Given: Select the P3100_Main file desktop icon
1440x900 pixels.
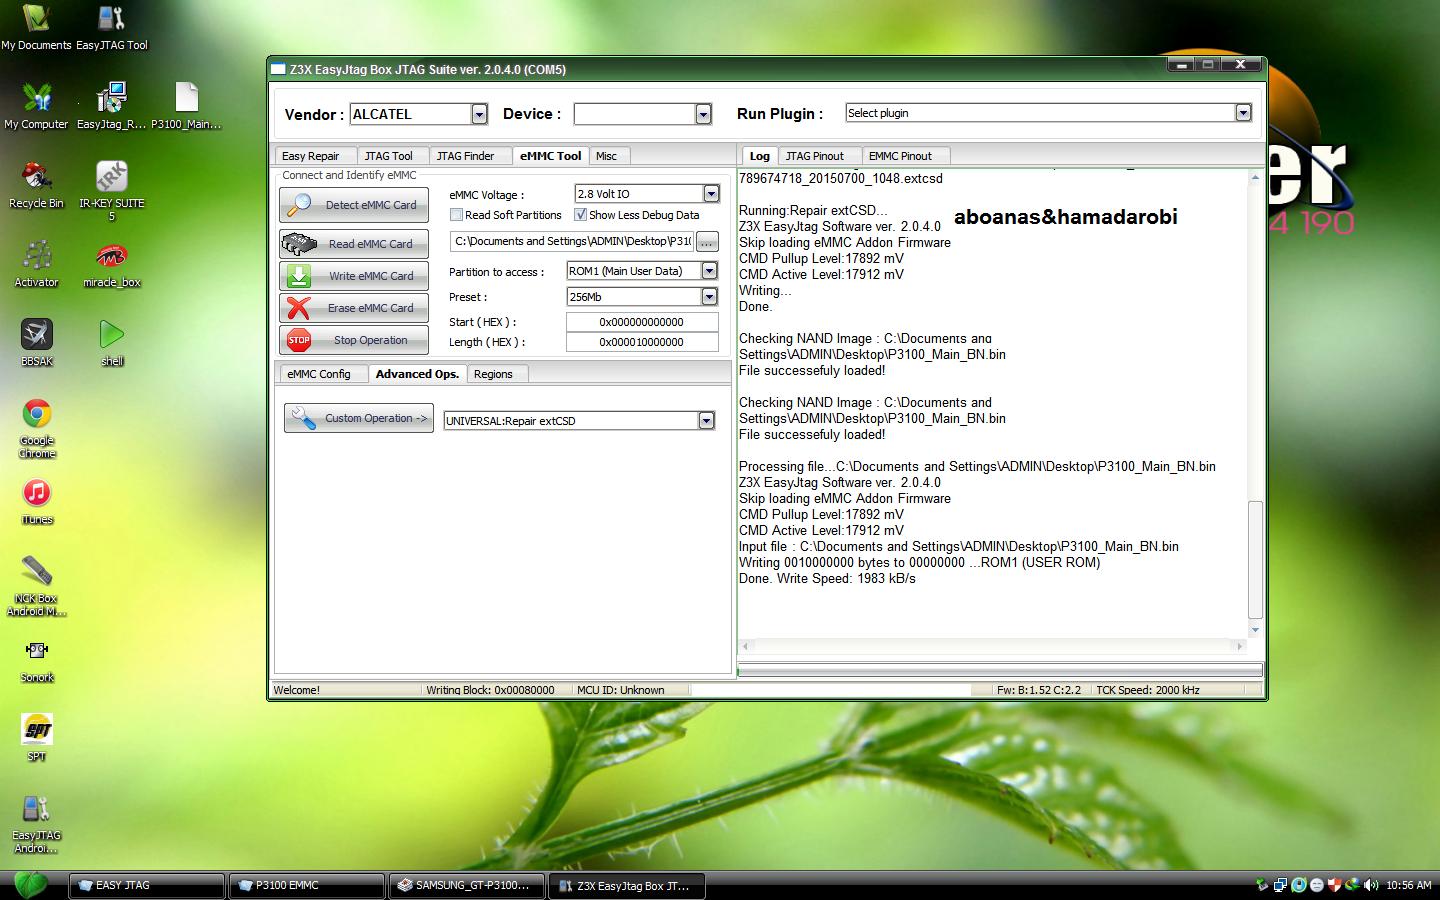Looking at the screenshot, I should click(x=187, y=106).
